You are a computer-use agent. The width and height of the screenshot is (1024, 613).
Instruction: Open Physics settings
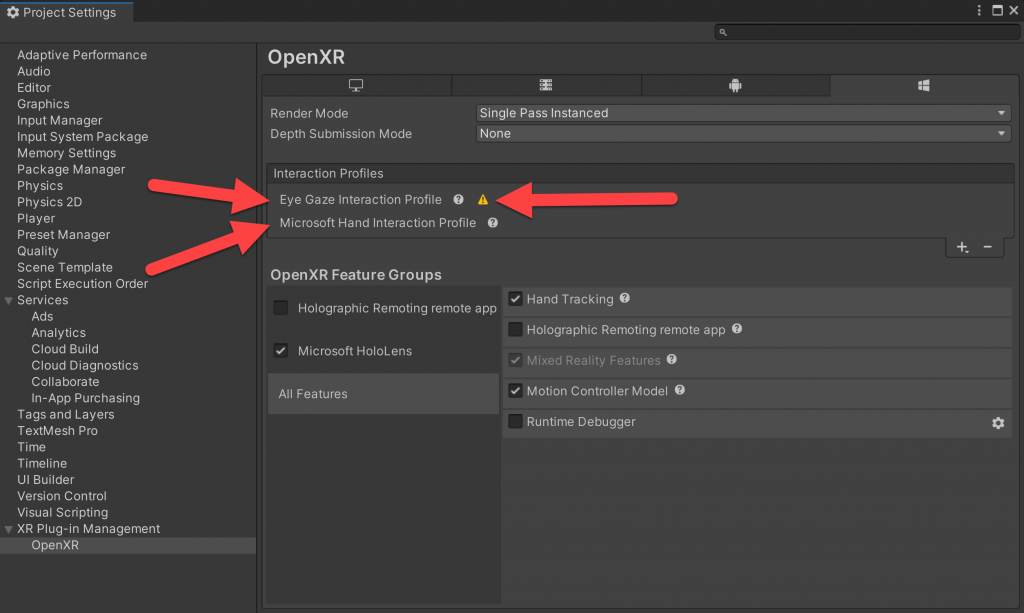click(x=40, y=185)
